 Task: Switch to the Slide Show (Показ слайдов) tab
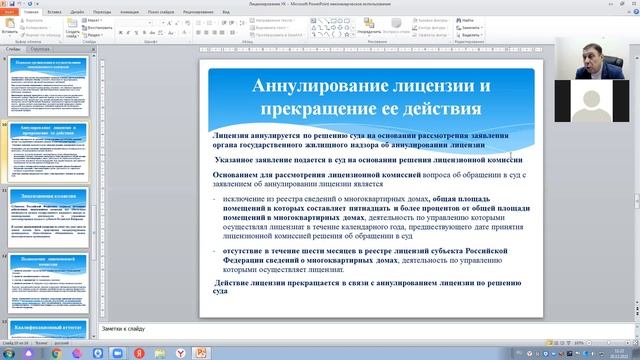tap(161, 12)
